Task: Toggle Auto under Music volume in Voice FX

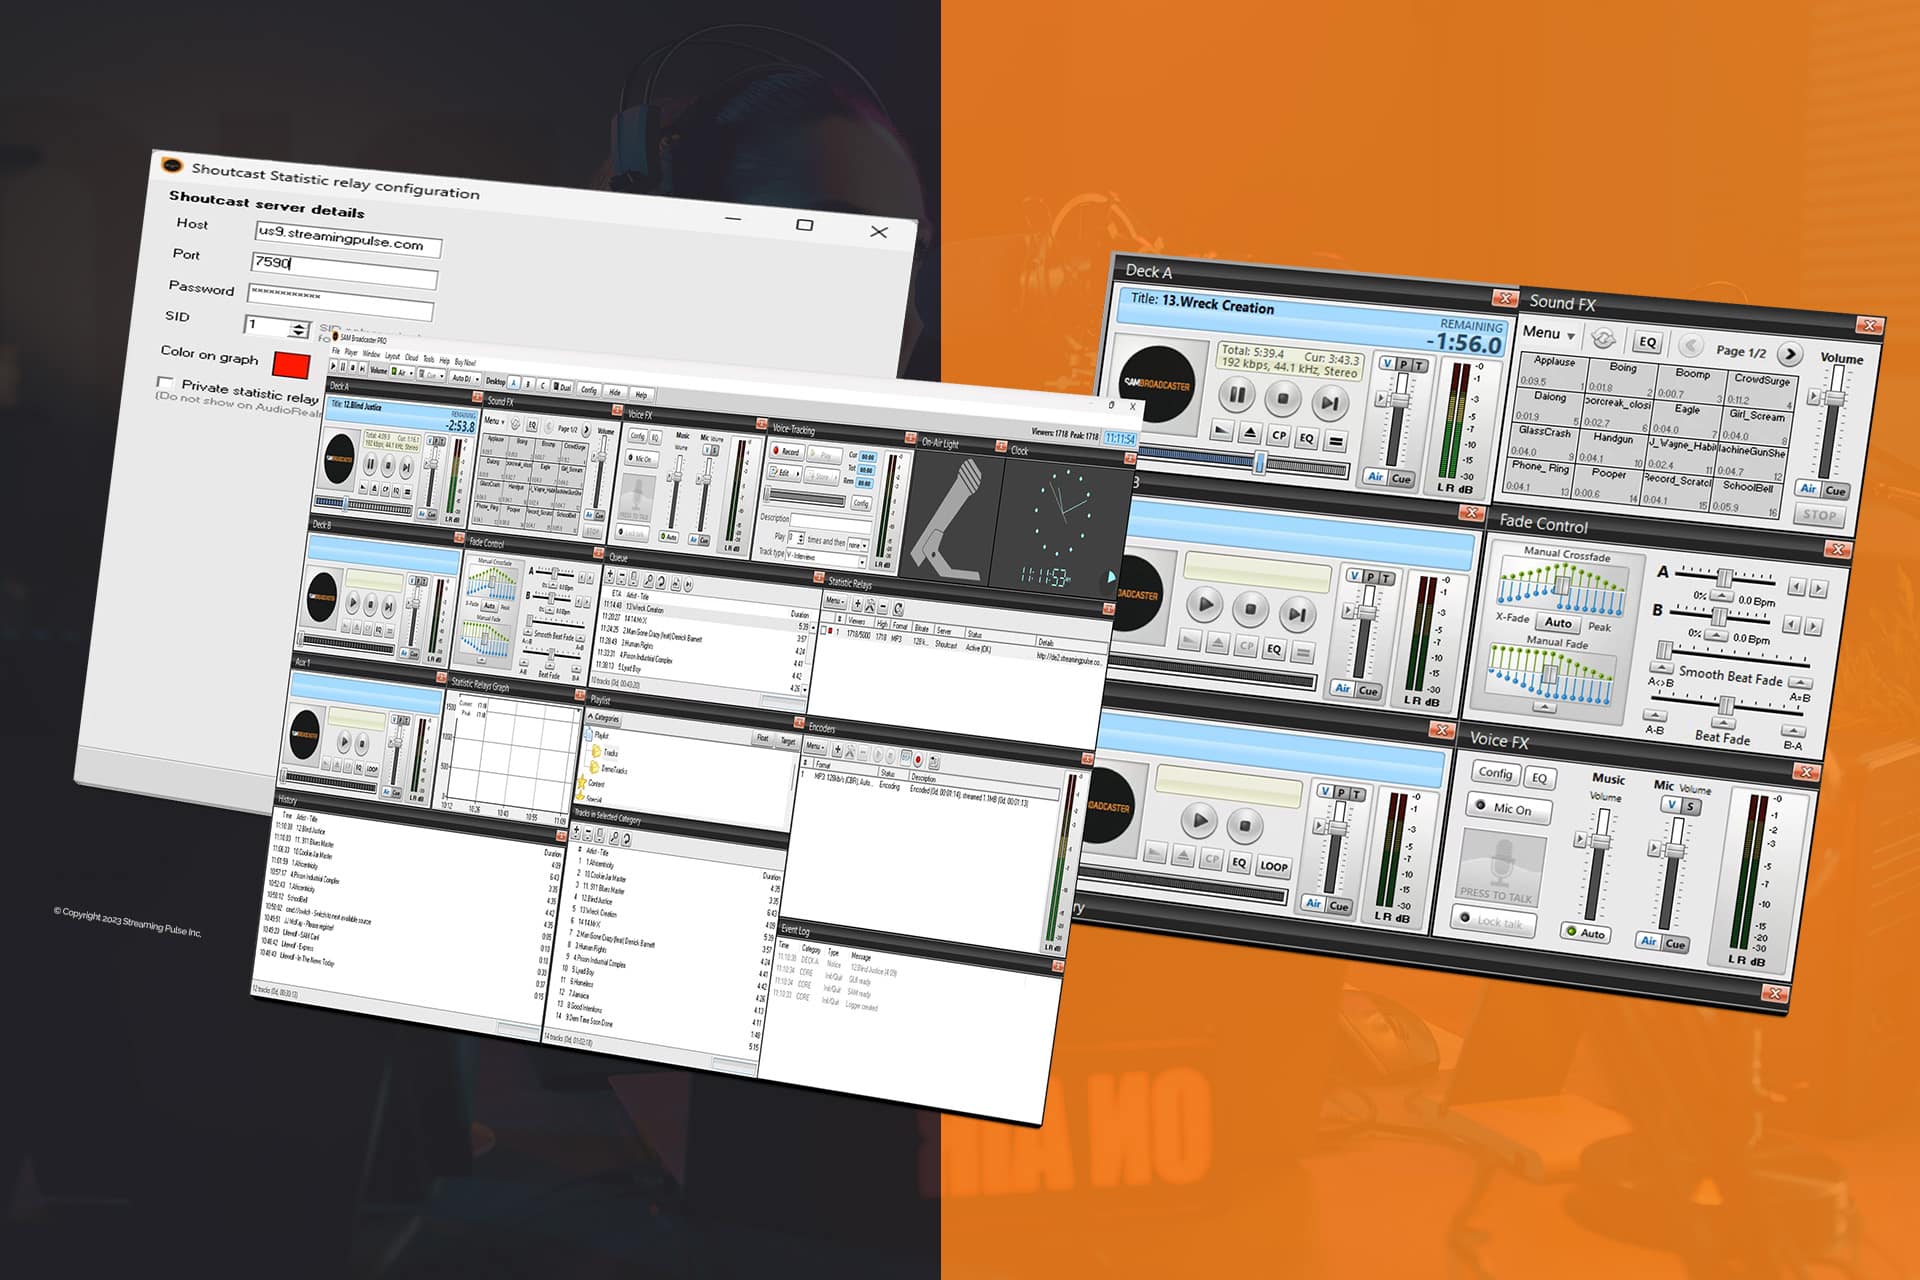Action: [x=1588, y=932]
